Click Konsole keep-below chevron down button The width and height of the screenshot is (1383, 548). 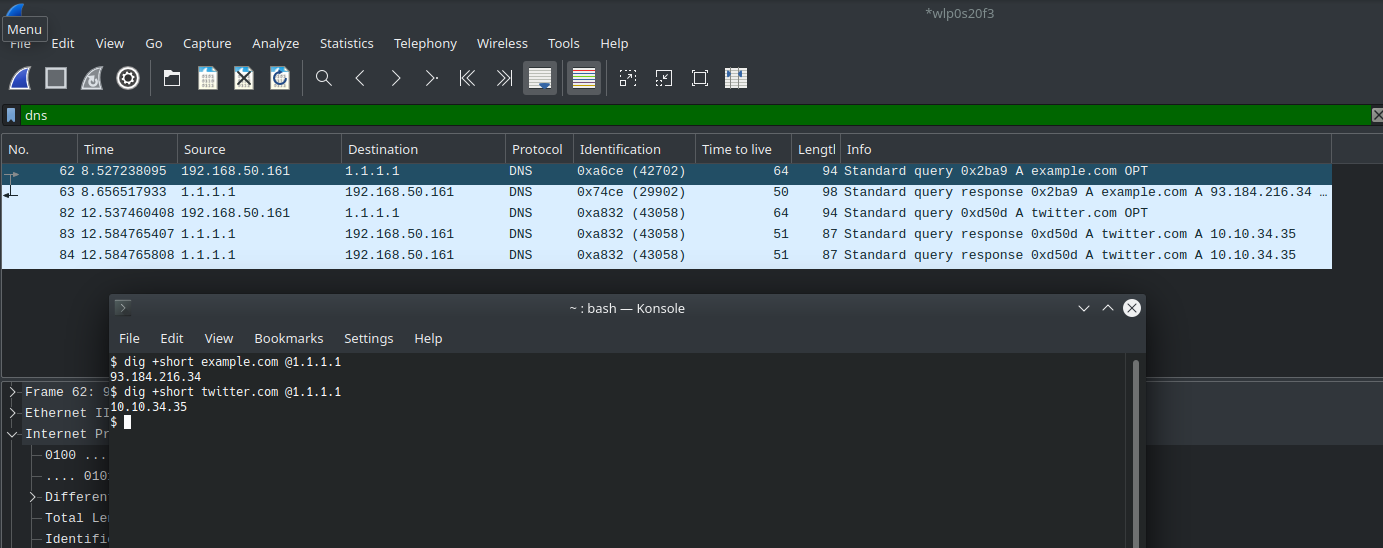pyautogui.click(x=1084, y=308)
